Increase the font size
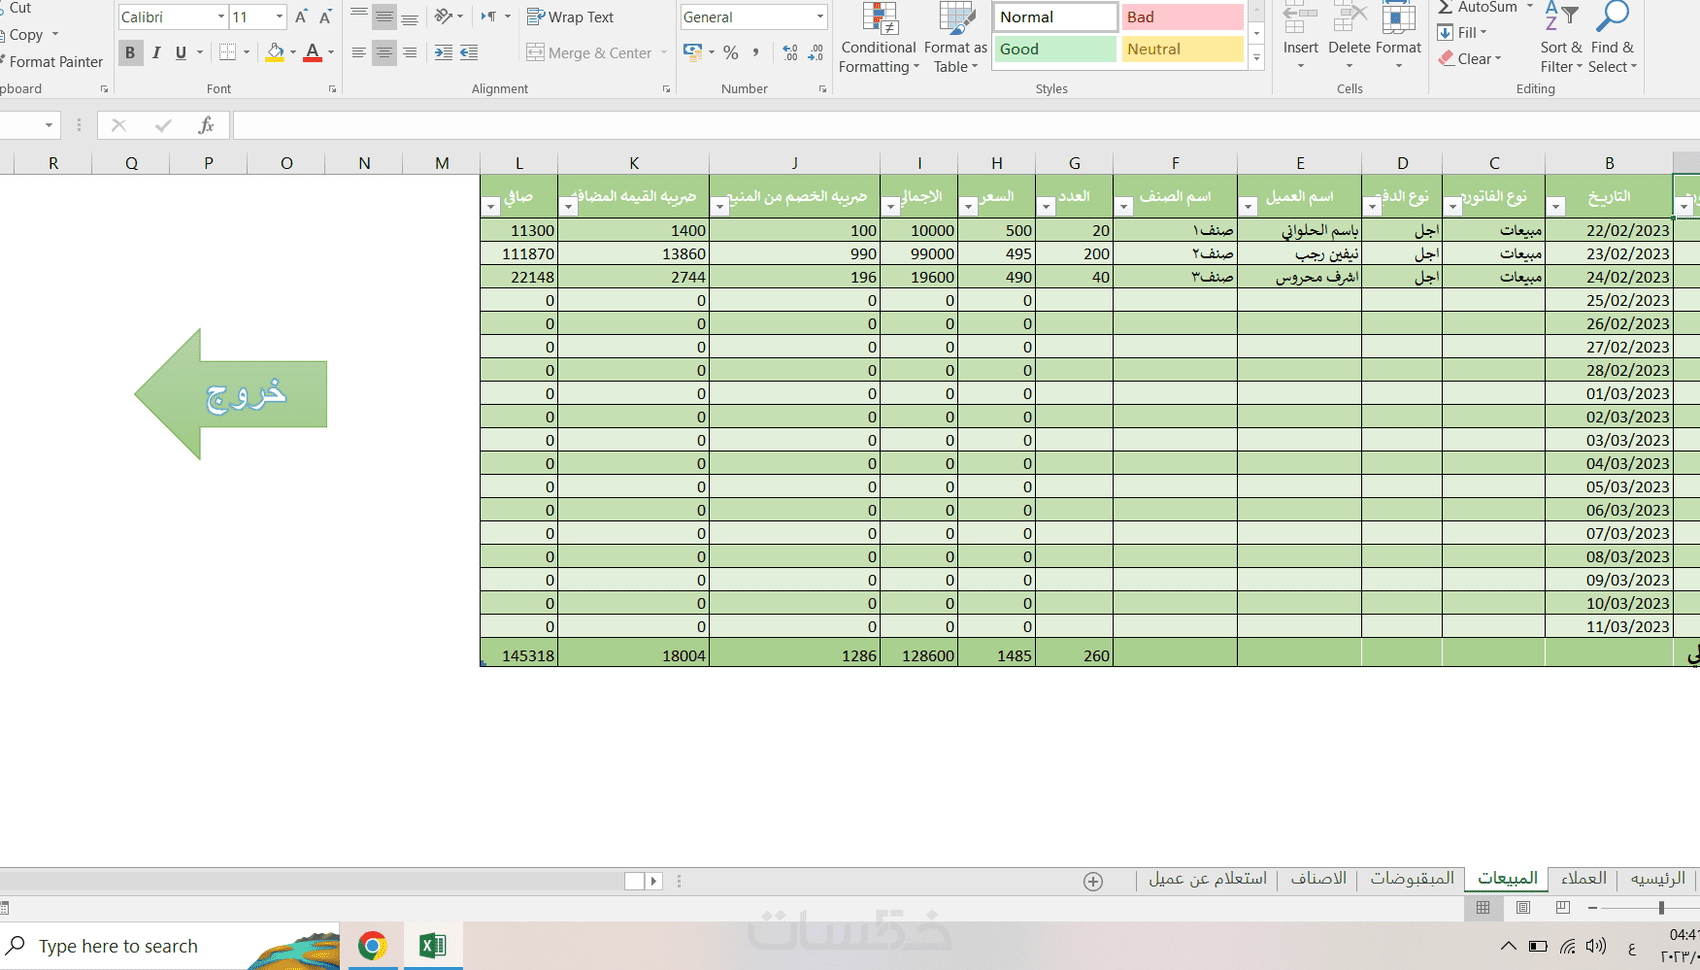Viewport: 1700px width, 970px height. tap(301, 17)
